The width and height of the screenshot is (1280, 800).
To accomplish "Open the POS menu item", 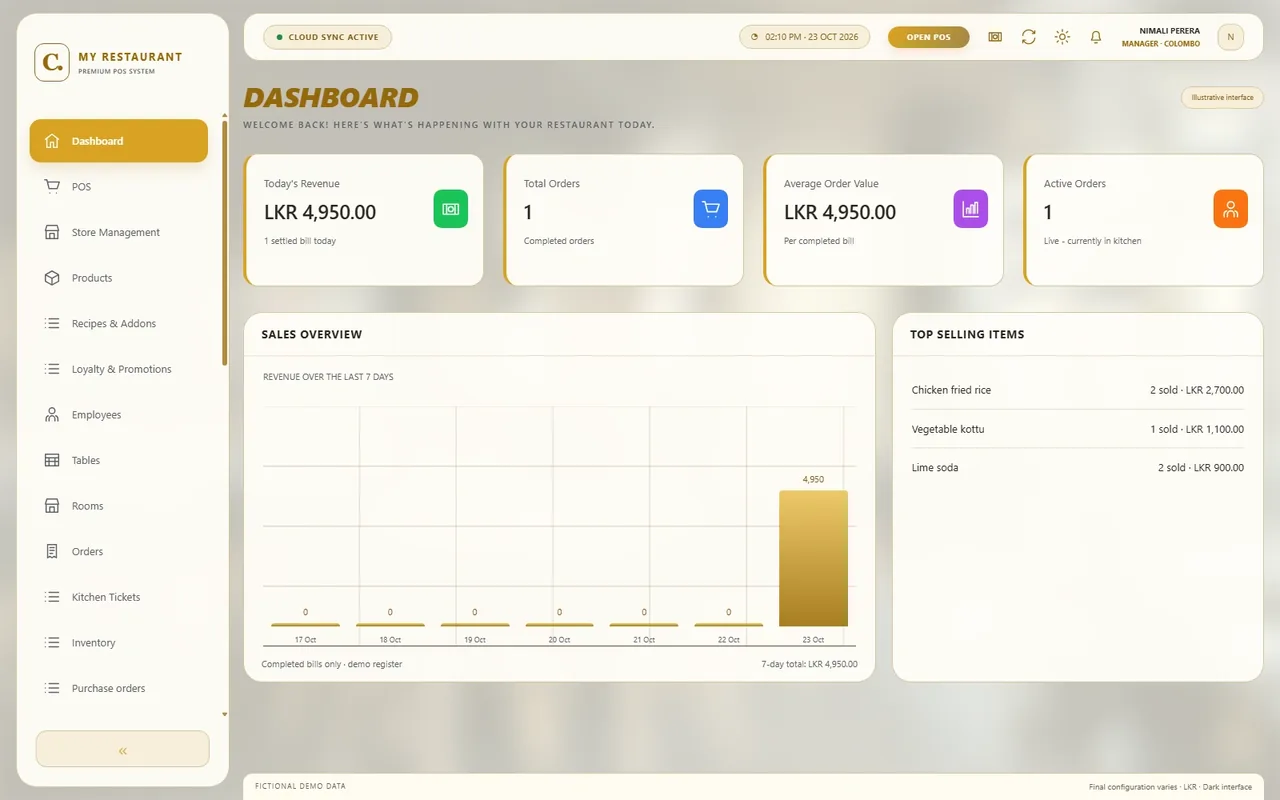I will [x=119, y=187].
